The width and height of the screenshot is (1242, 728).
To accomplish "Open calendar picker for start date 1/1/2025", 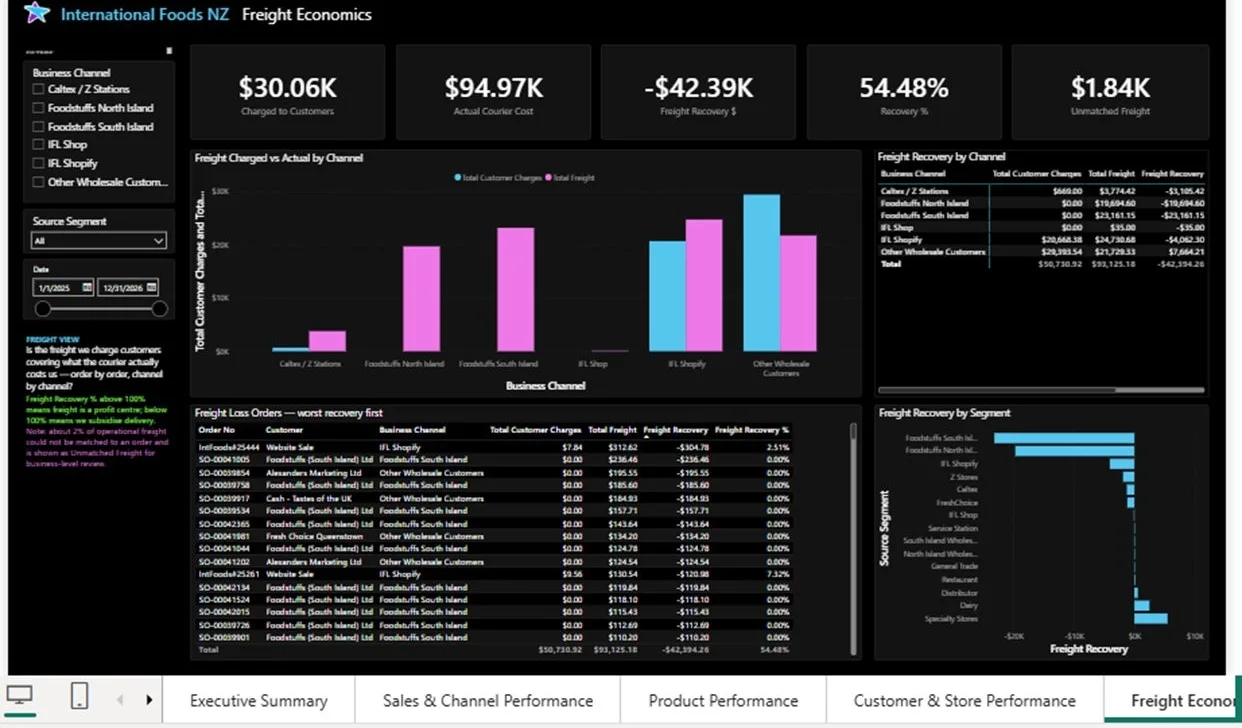I will pyautogui.click(x=87, y=287).
